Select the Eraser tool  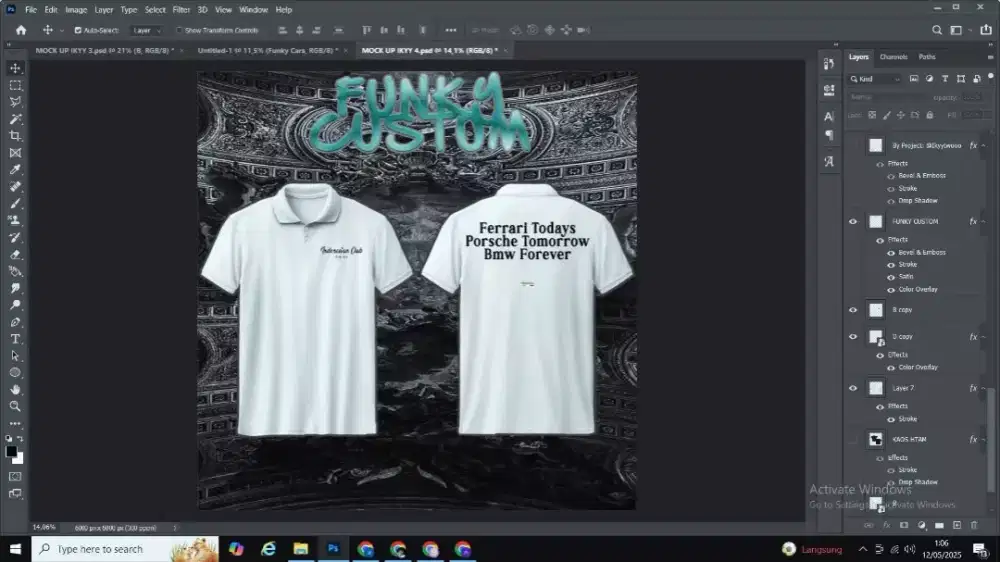(x=15, y=255)
